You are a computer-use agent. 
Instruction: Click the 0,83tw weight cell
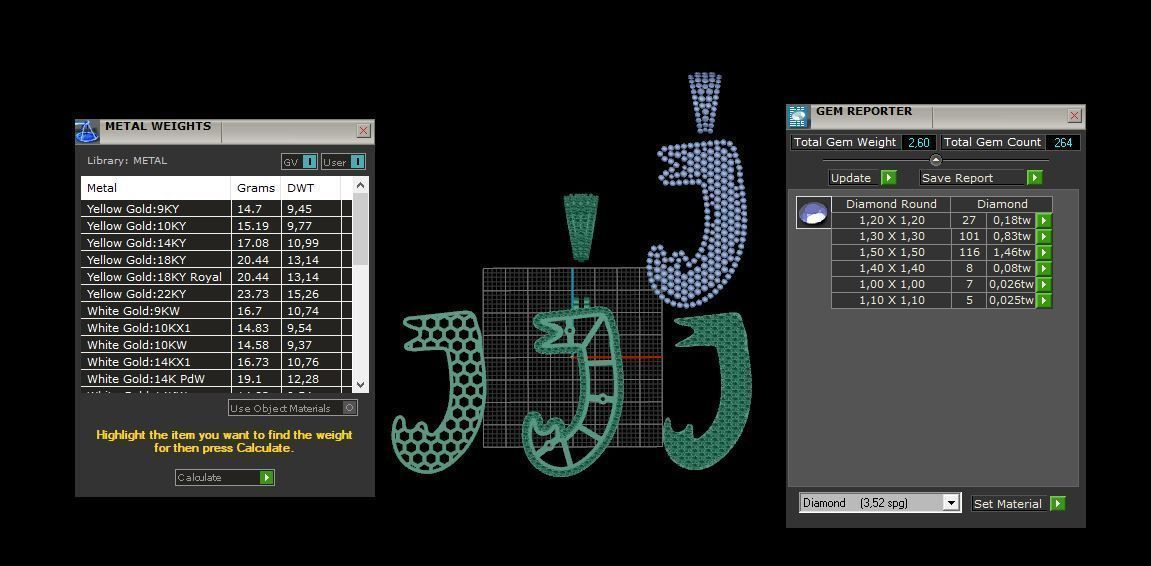pos(1011,236)
